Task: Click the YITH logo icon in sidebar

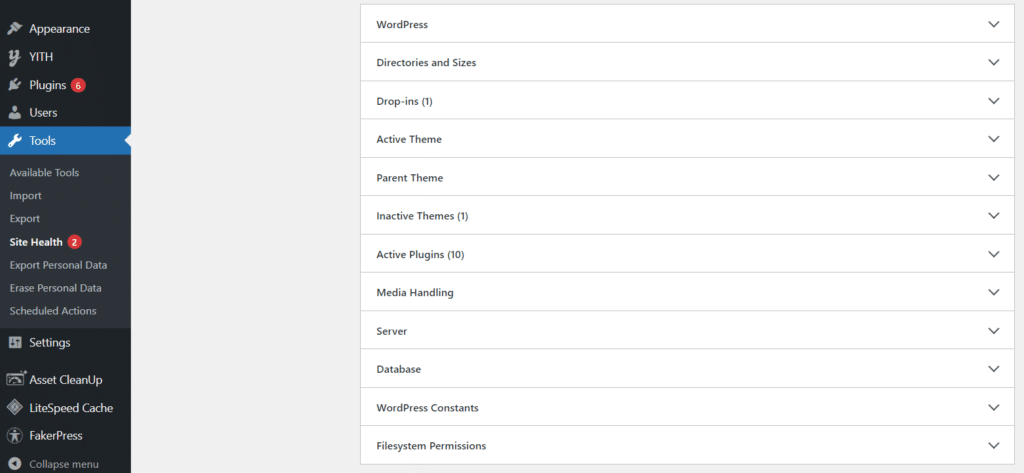Action: pos(15,57)
